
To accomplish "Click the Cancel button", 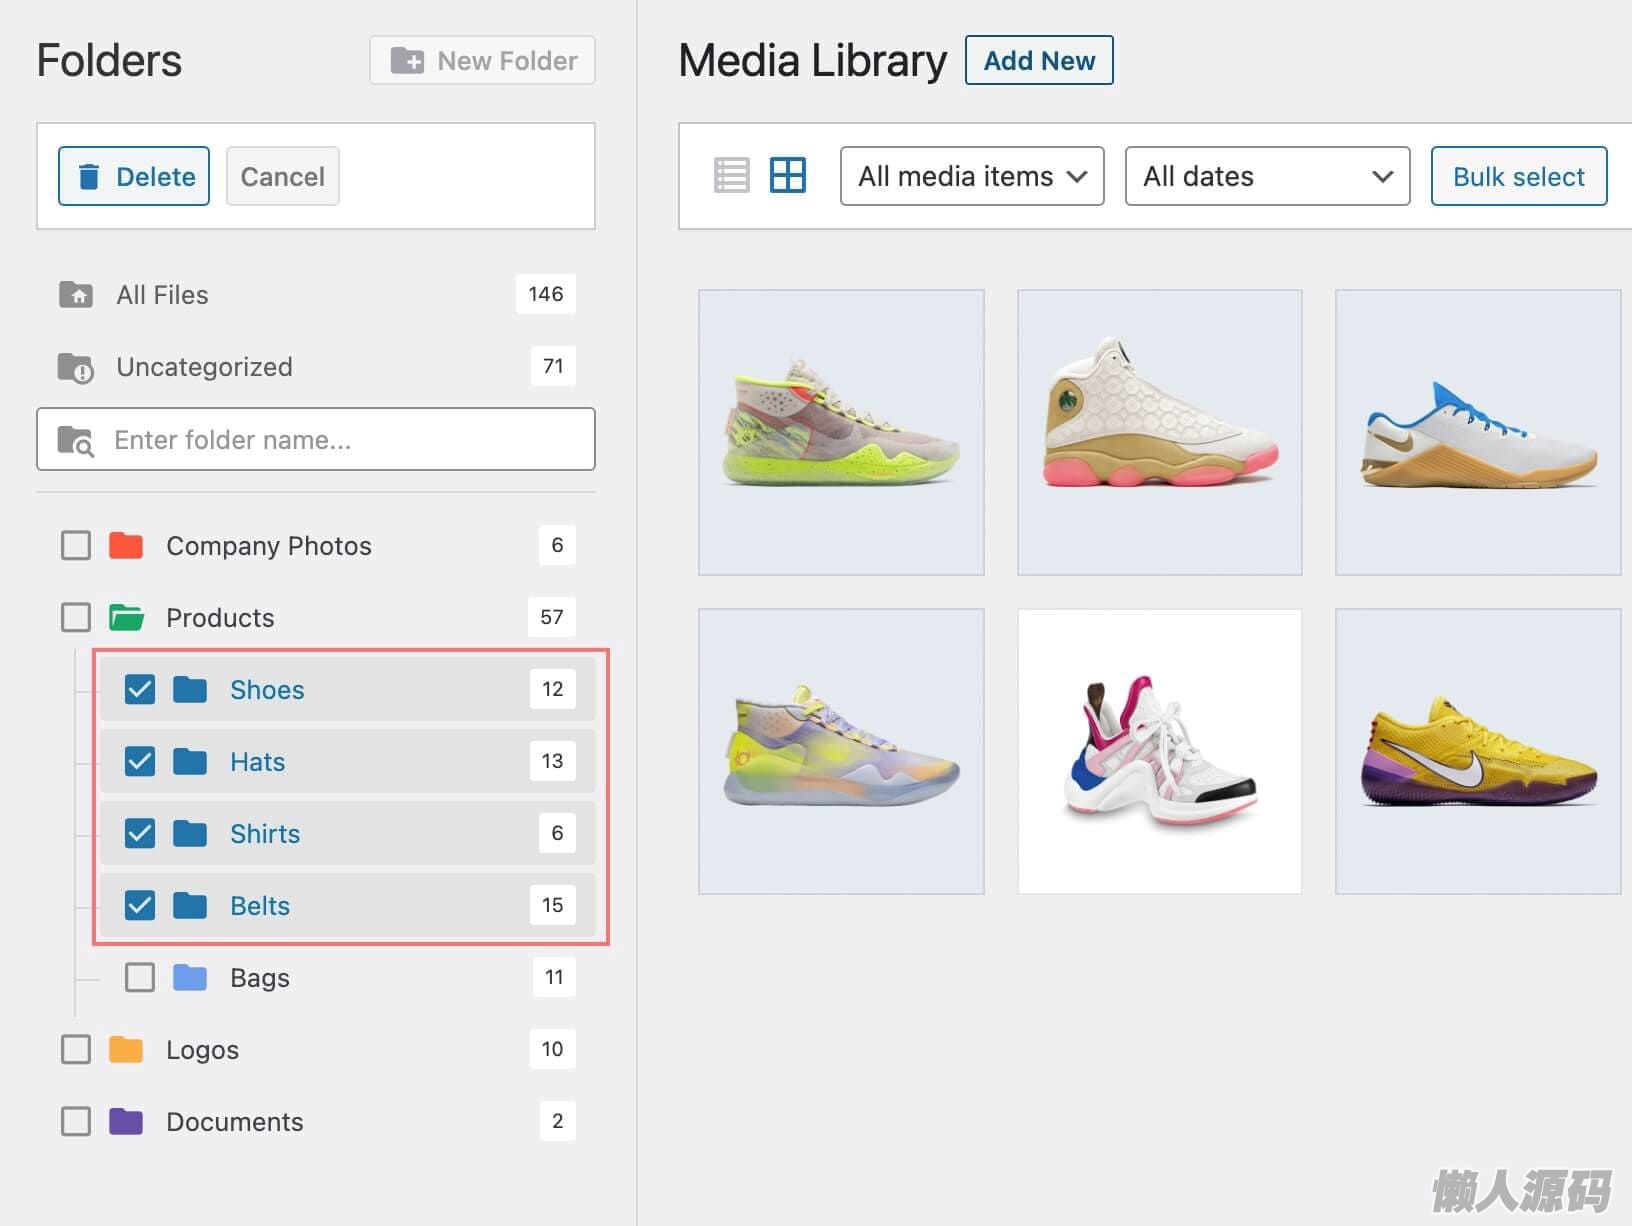I will pyautogui.click(x=282, y=176).
